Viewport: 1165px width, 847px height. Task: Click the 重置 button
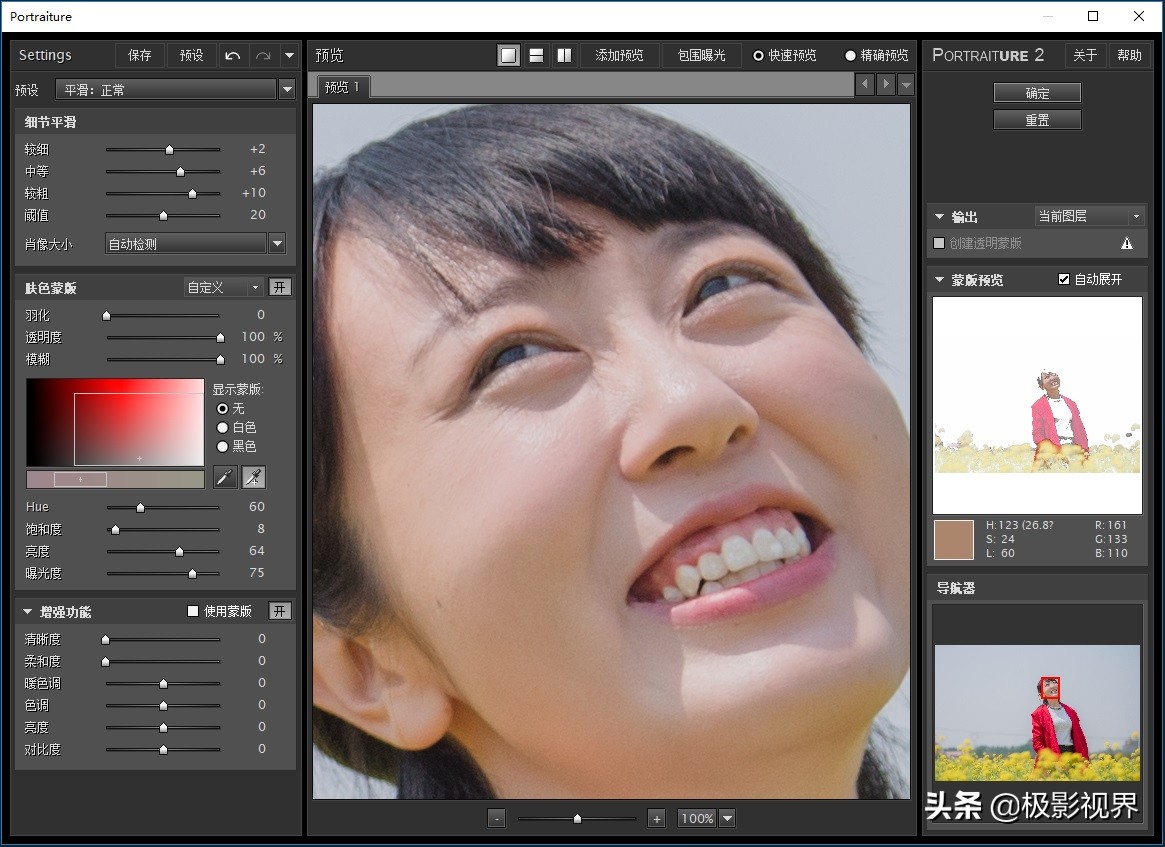point(1037,120)
